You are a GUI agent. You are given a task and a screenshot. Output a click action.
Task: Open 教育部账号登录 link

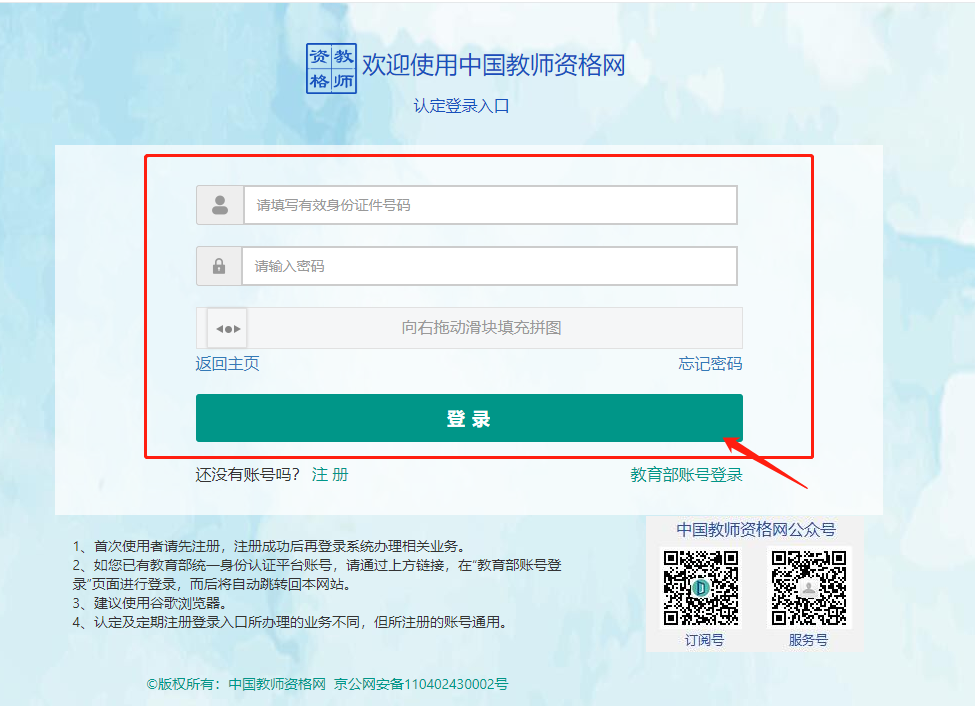tap(686, 475)
